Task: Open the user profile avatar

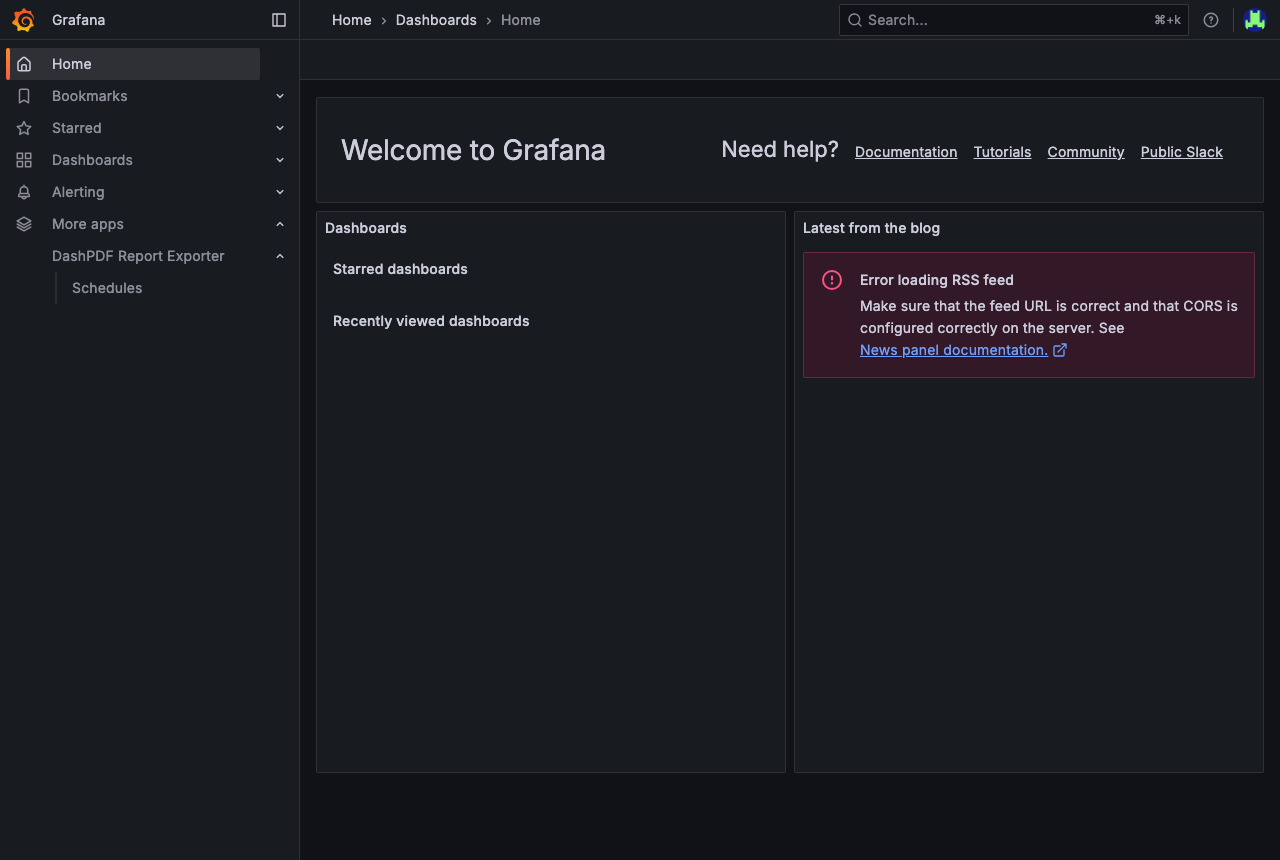Action: [1255, 20]
